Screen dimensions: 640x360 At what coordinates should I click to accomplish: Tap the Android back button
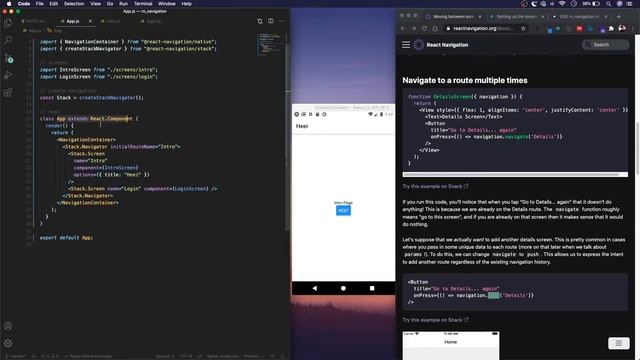[x=314, y=288]
